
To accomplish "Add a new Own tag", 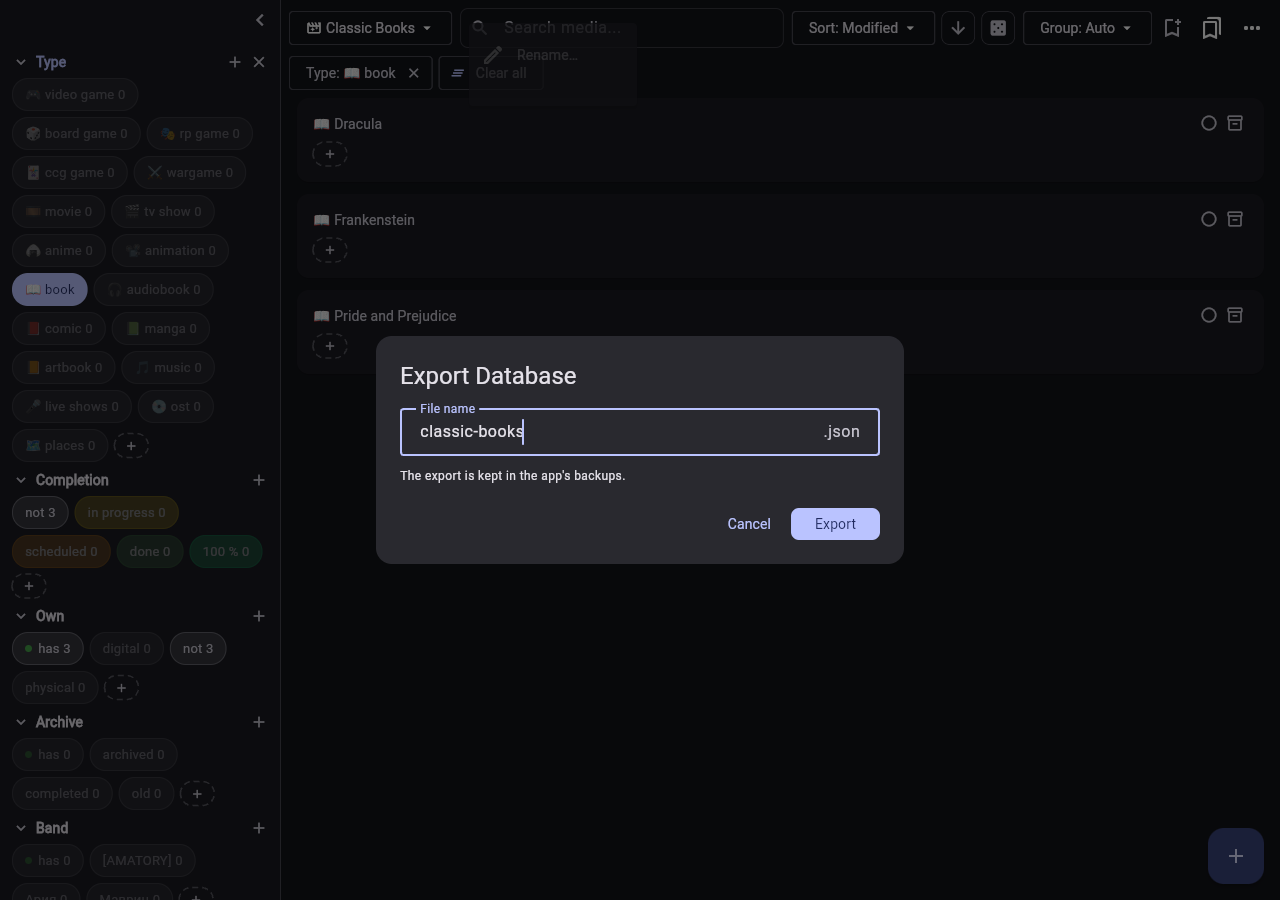I will point(259,616).
